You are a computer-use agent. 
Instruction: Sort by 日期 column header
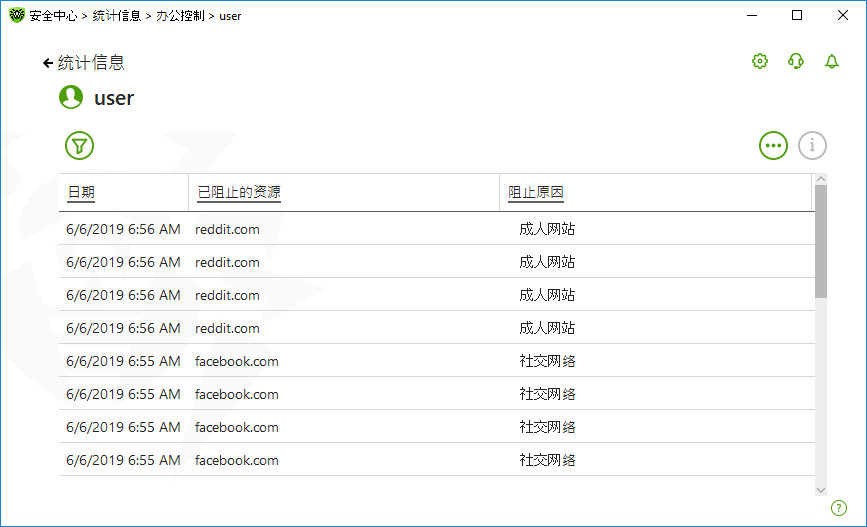tap(81, 193)
